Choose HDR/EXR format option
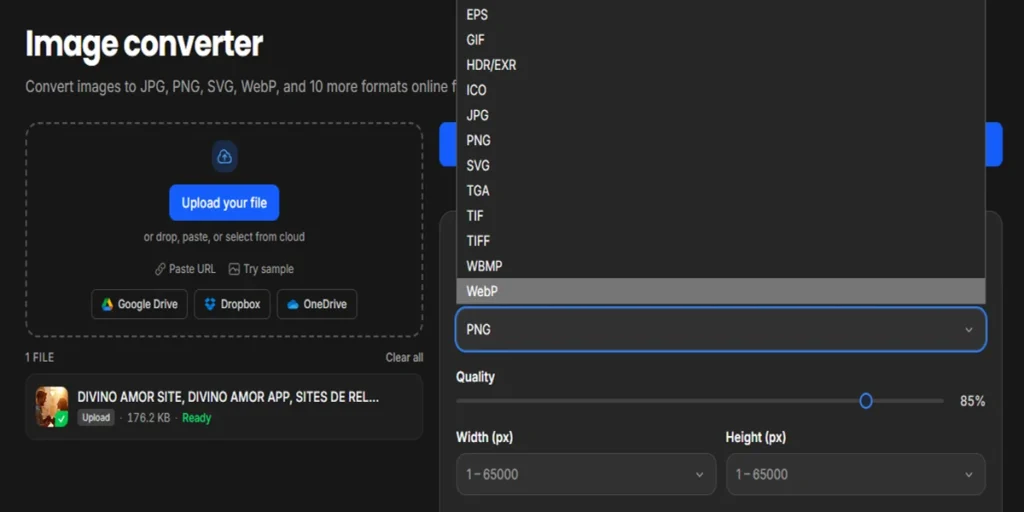The height and width of the screenshot is (512, 1024). pos(720,65)
